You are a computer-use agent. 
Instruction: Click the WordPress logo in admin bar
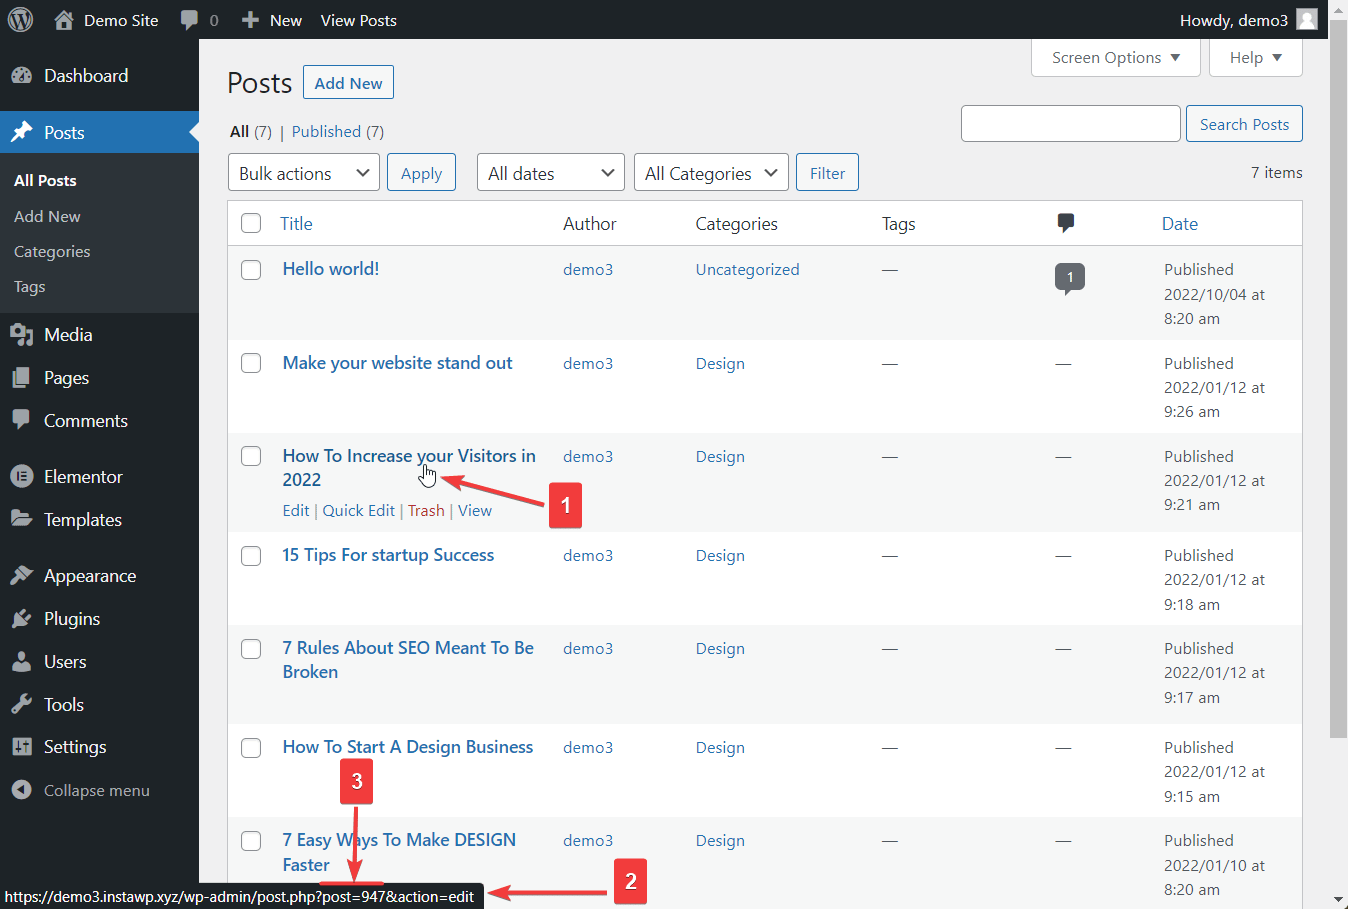(20, 19)
